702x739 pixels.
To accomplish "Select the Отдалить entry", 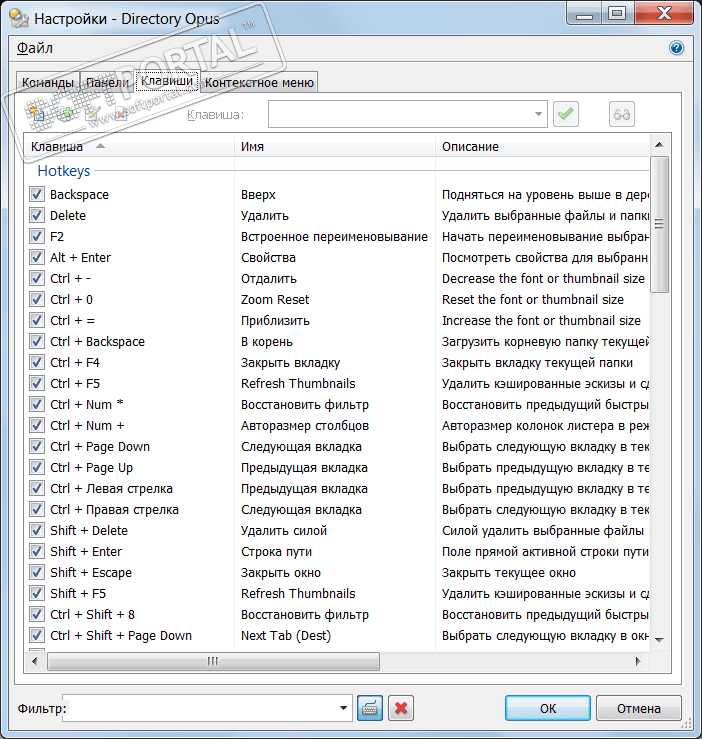I will pos(269,279).
